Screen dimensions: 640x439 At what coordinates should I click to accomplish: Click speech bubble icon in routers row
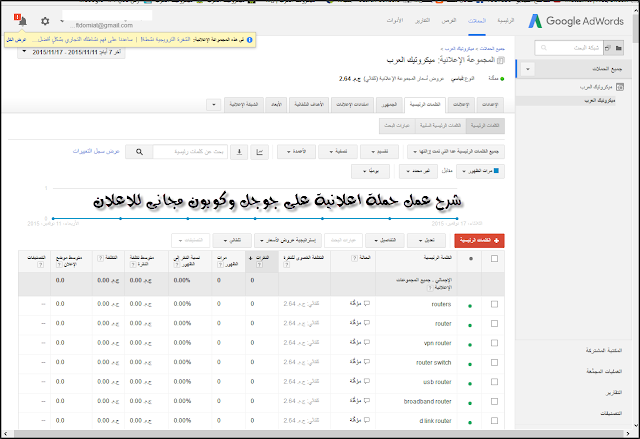367,303
